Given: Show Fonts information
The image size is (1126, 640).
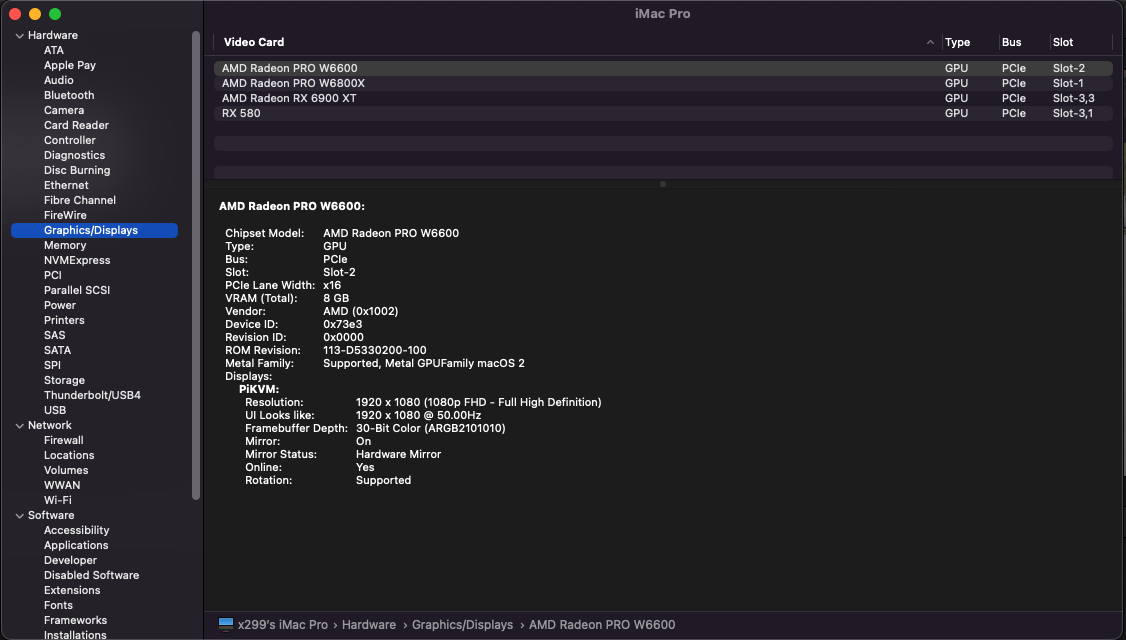Looking at the screenshot, I should click(58, 606).
